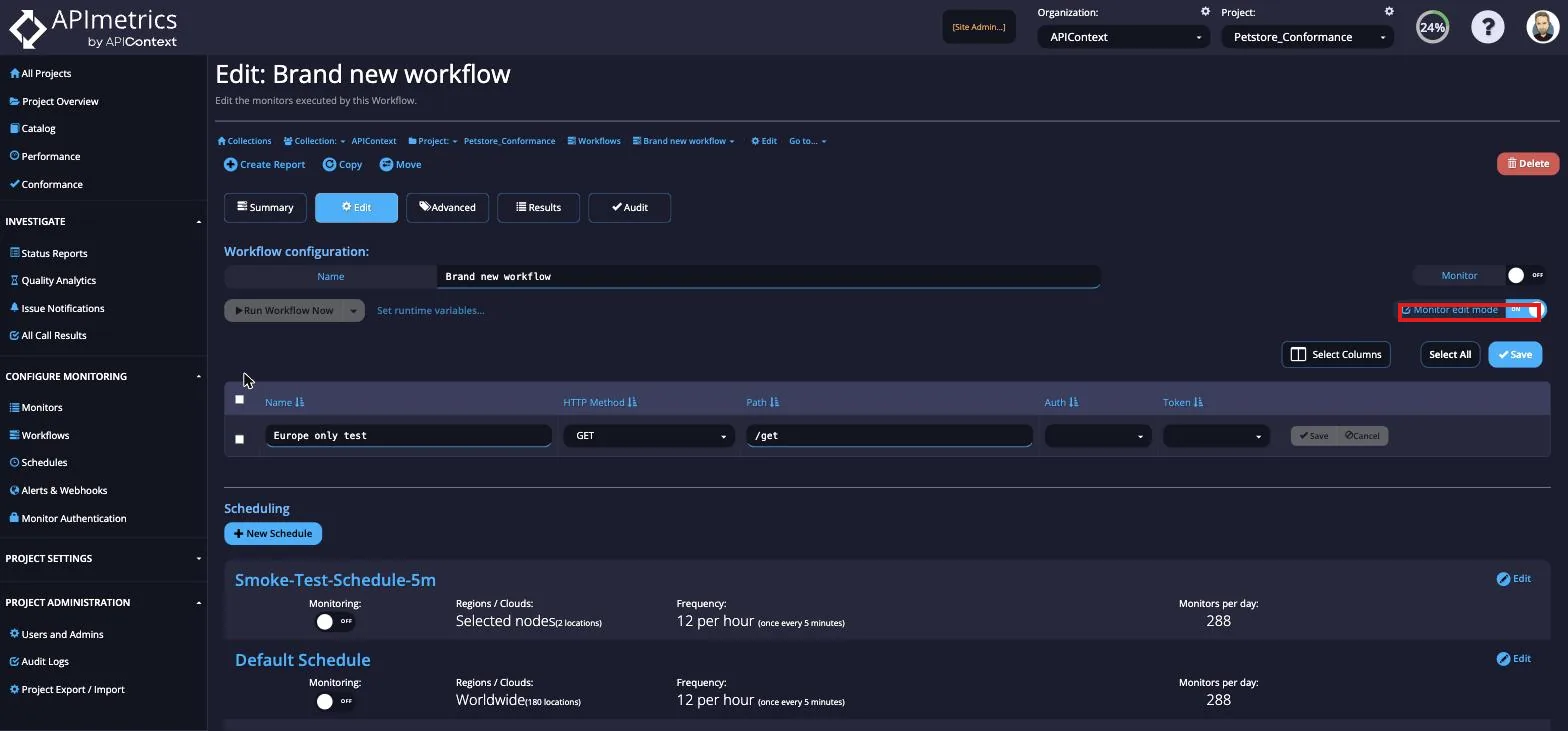This screenshot has width=1568, height=731.
Task: Open Quality Analytics
Action: pos(52,280)
